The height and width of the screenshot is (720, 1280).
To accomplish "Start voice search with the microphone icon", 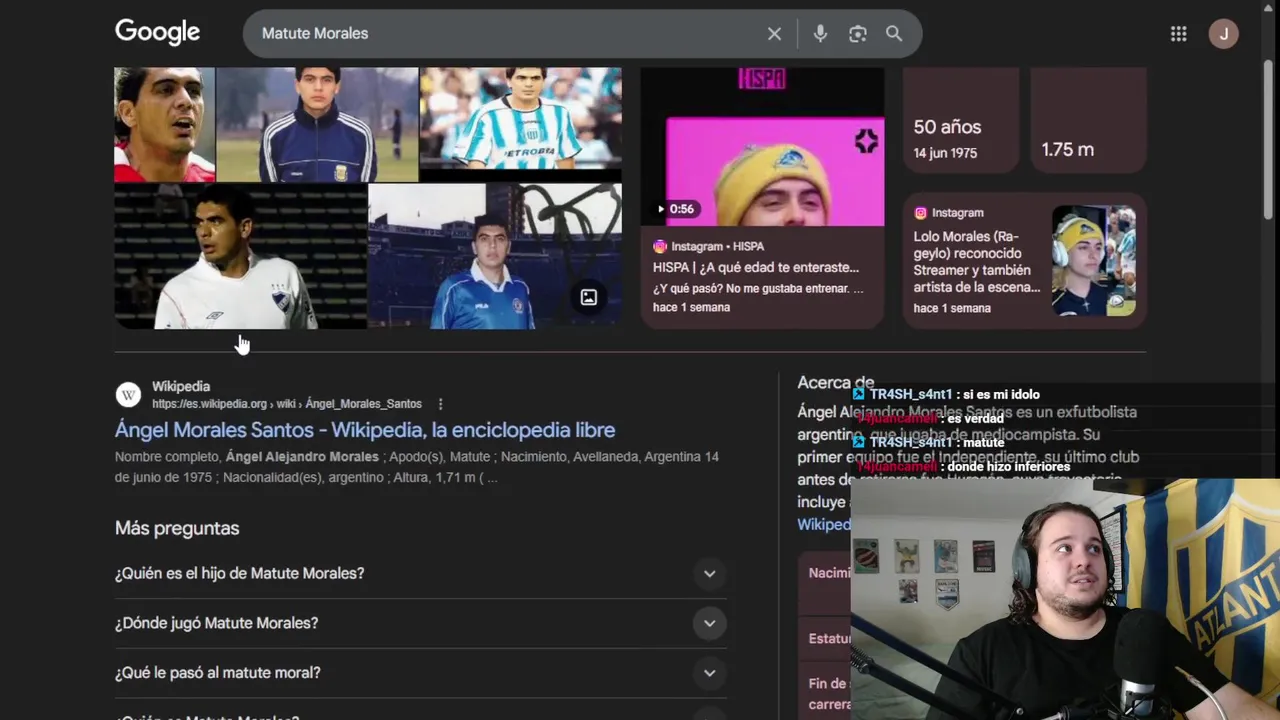I will tap(820, 34).
